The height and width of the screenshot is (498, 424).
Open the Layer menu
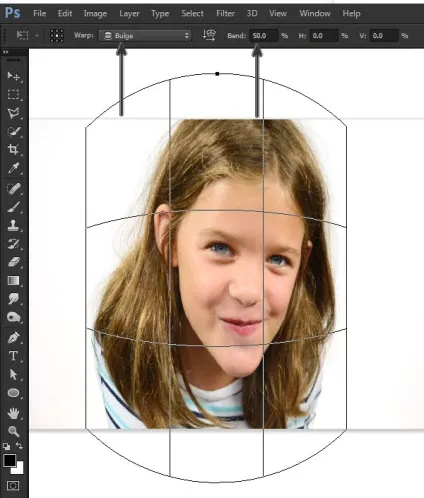[129, 14]
